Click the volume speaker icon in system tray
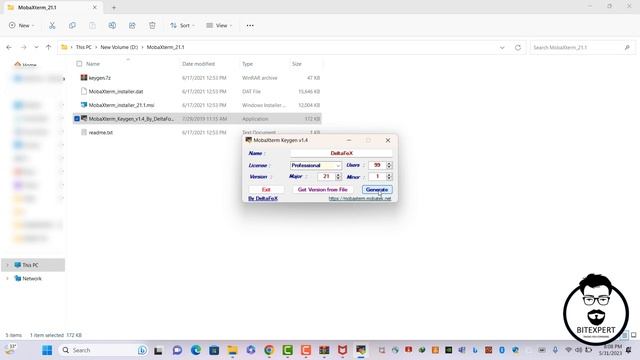 point(578,350)
